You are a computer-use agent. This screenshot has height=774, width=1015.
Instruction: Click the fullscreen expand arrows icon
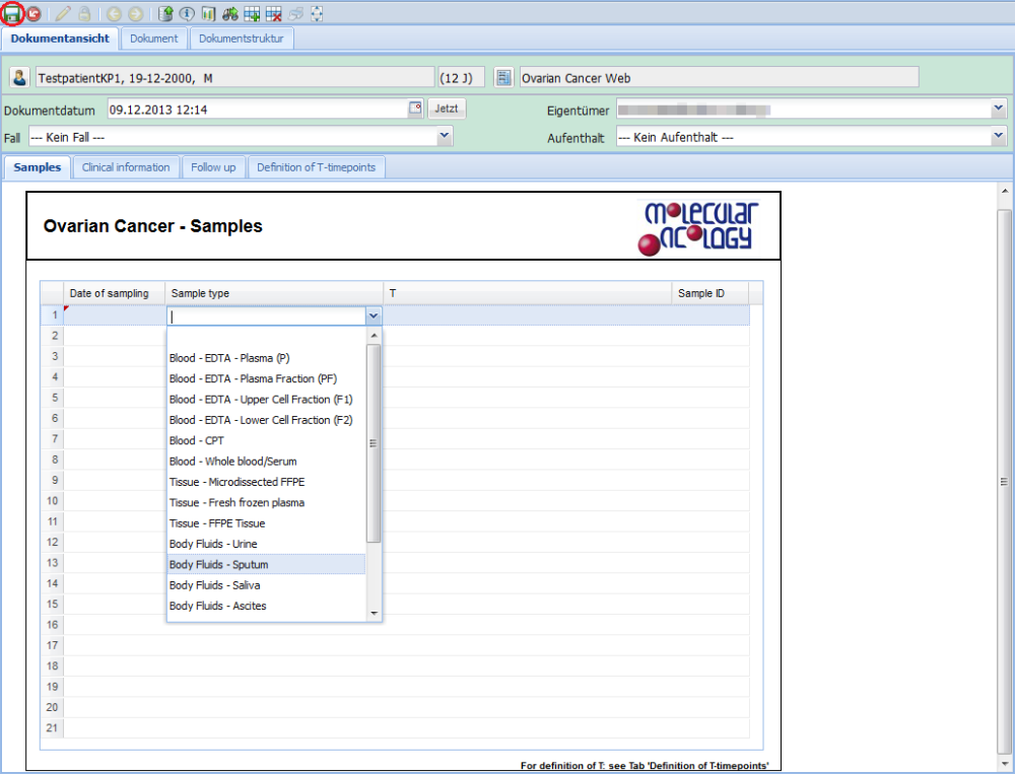point(317,14)
